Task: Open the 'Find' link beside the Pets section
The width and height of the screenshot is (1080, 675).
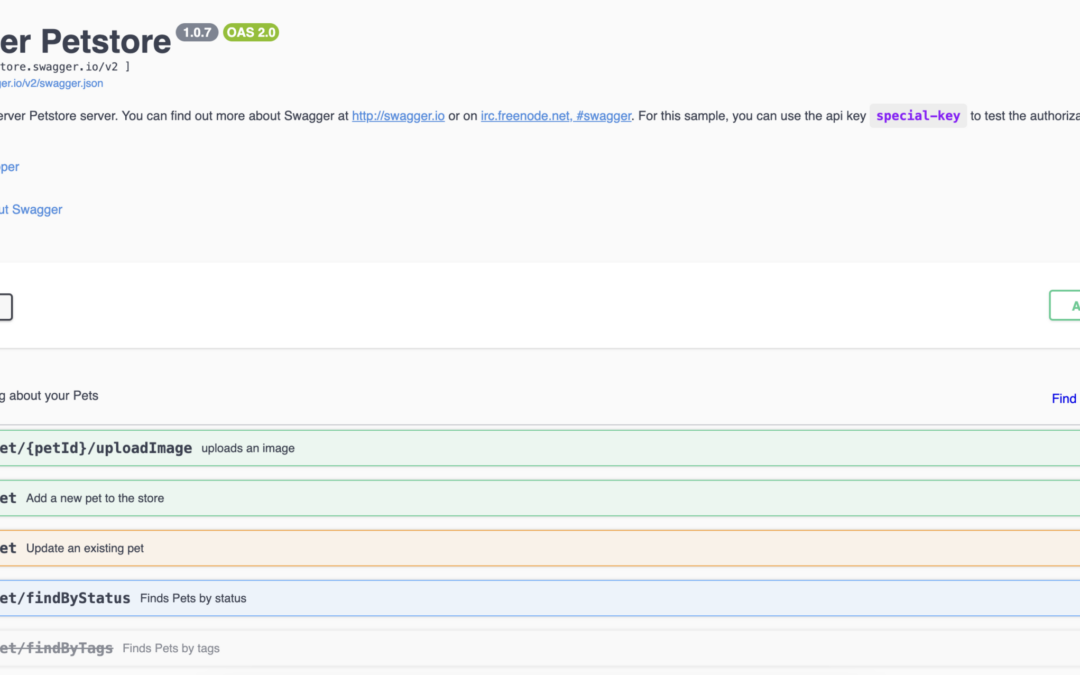Action: pos(1064,398)
